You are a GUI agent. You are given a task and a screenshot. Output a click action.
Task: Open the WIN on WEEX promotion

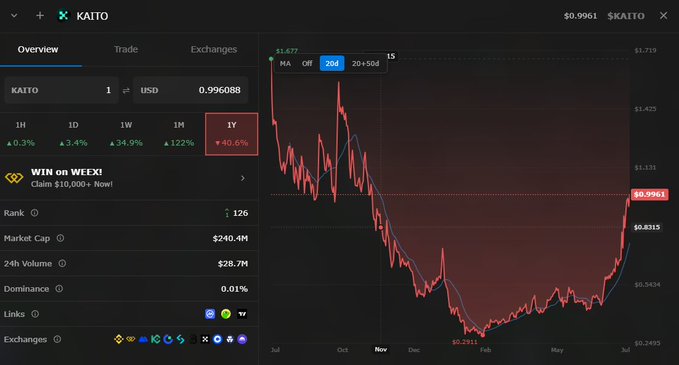click(129, 178)
